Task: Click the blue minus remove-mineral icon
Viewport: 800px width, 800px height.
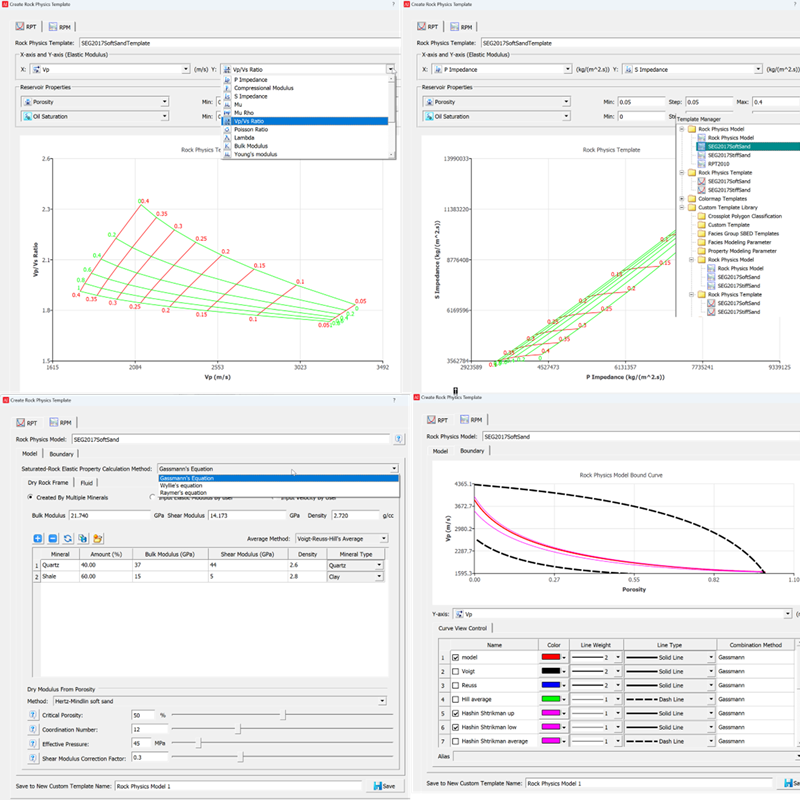Action: [53, 538]
